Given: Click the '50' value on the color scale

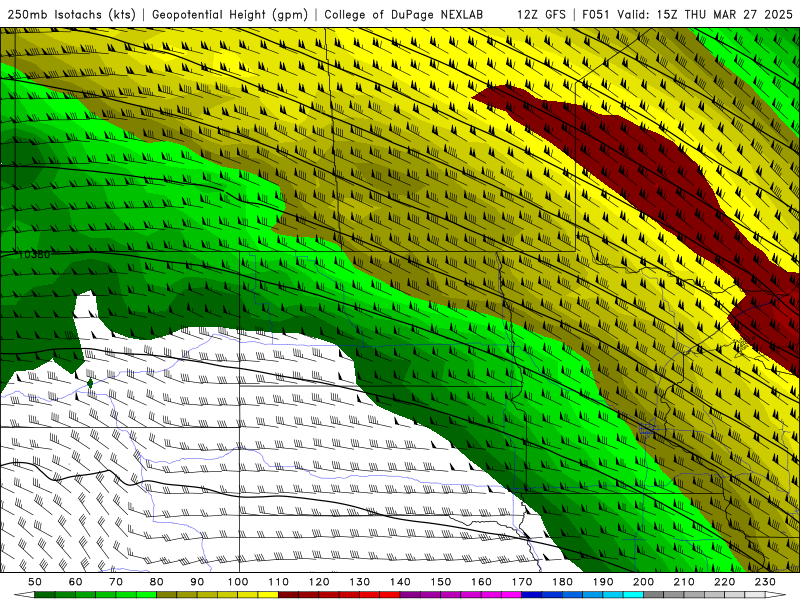Looking at the screenshot, I should coord(35,582).
